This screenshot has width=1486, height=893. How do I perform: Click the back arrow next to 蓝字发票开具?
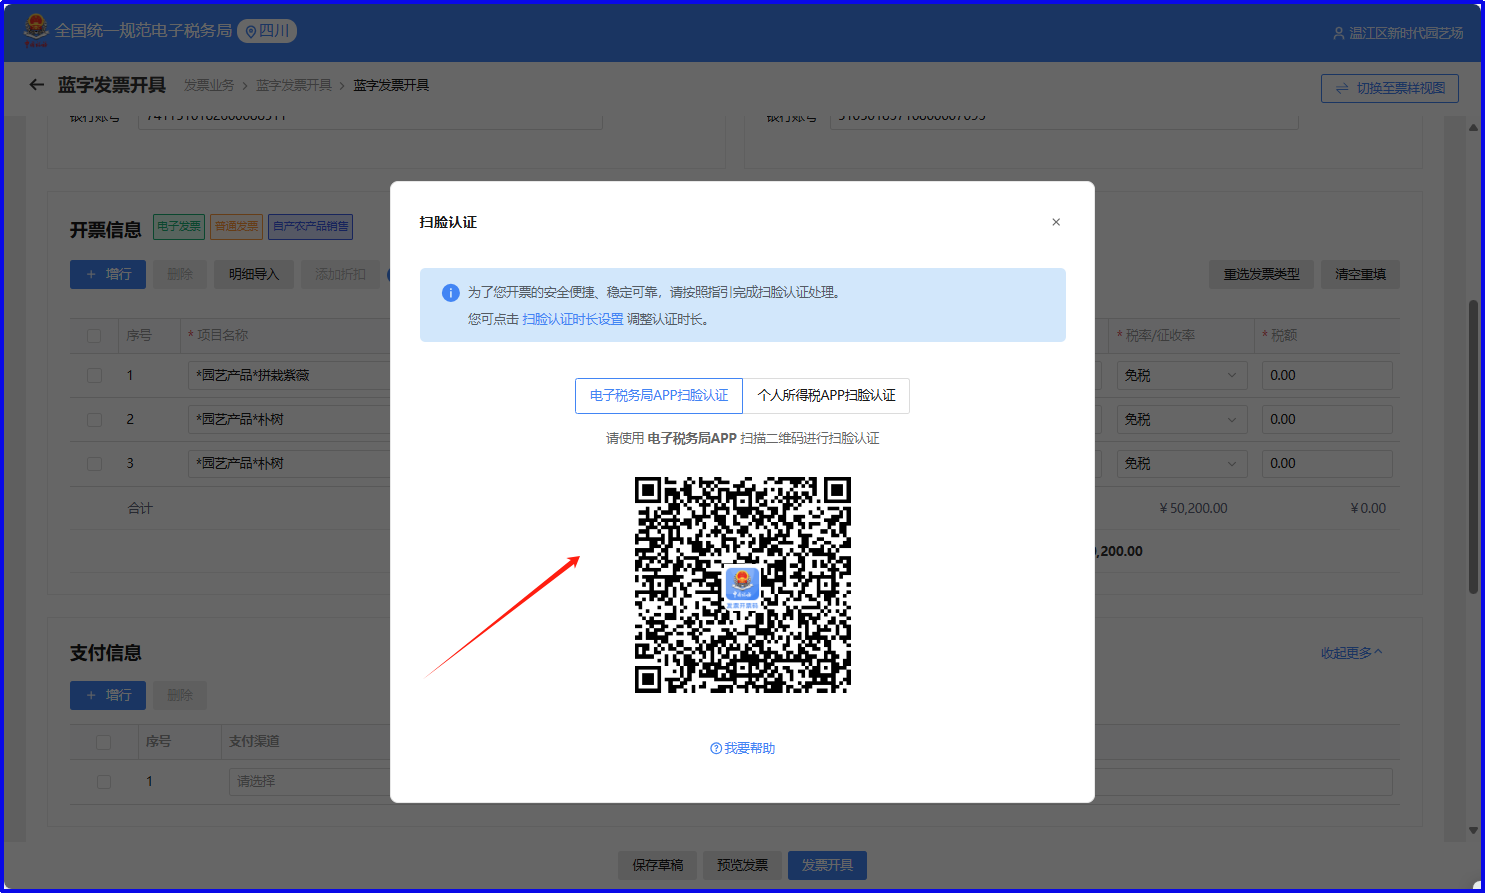(x=37, y=85)
